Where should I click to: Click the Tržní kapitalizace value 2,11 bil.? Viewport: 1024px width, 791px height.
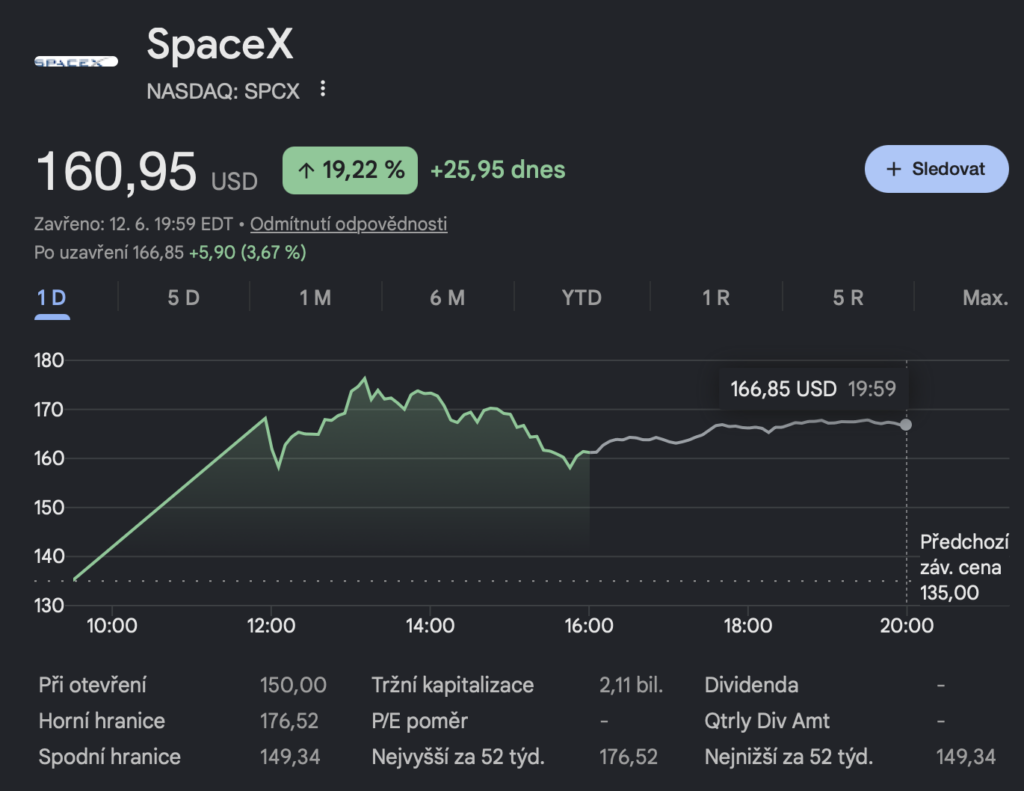point(631,685)
